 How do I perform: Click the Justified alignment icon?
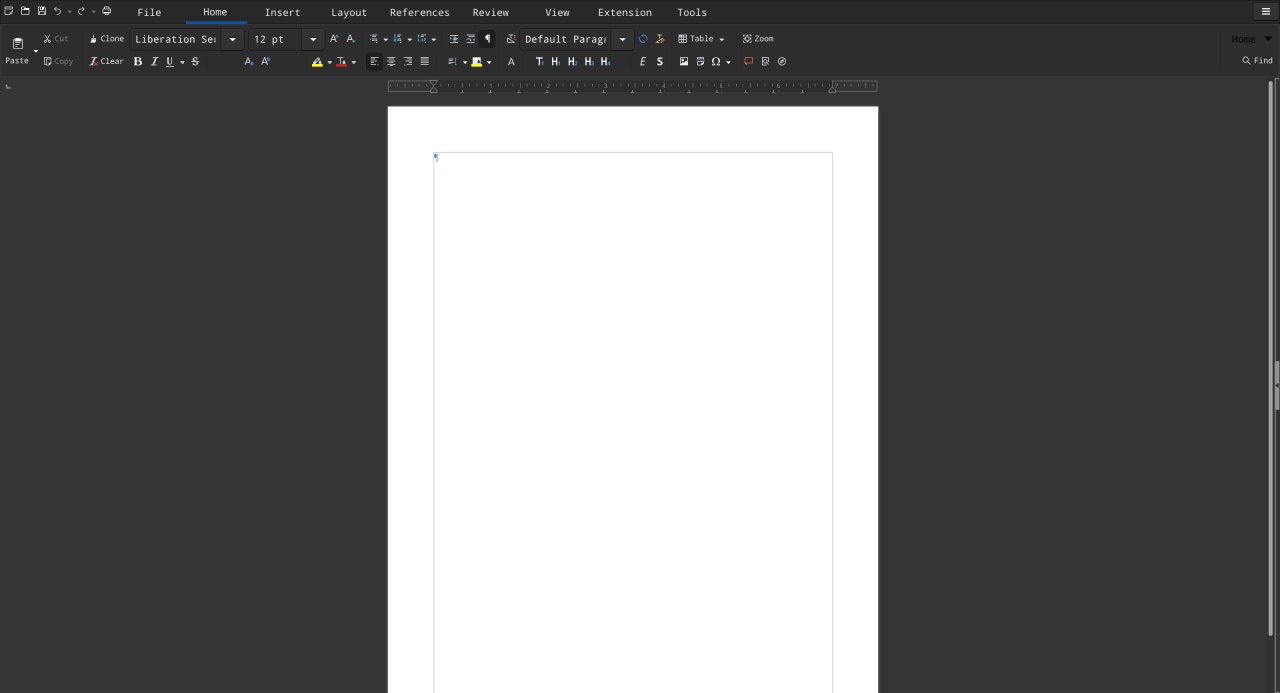point(424,62)
